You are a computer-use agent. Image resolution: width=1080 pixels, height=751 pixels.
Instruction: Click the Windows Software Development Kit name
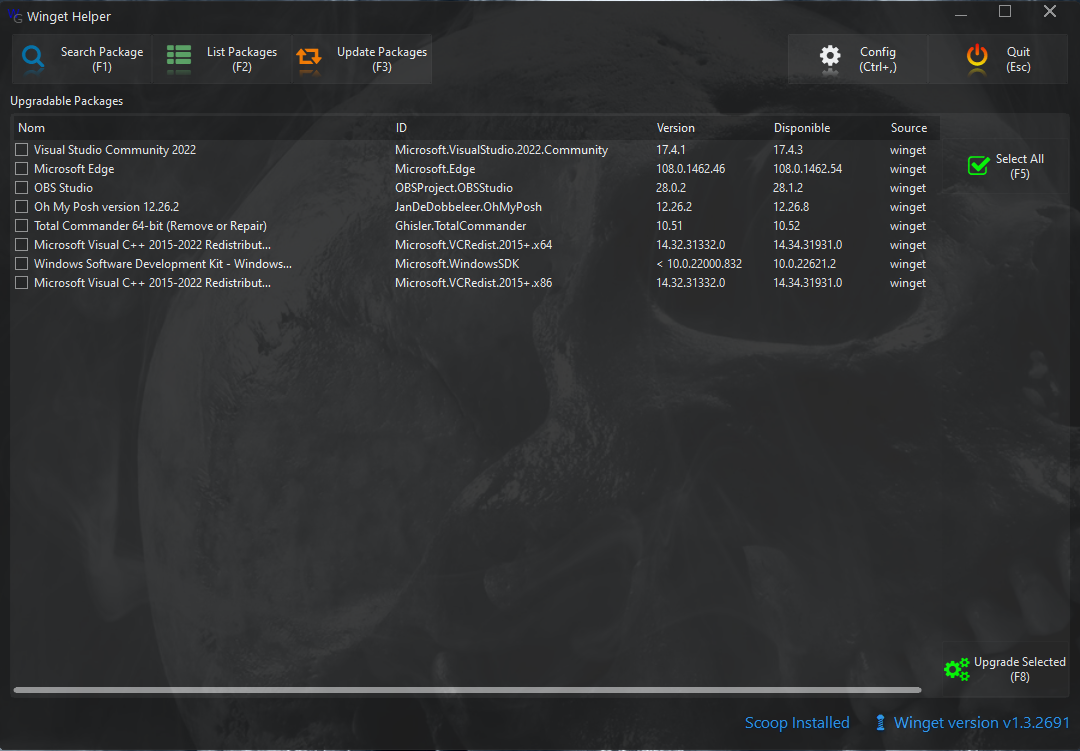(163, 264)
